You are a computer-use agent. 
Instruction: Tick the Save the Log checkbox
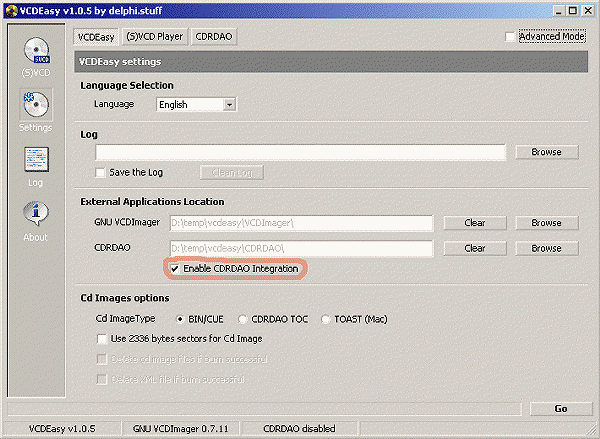click(100, 173)
